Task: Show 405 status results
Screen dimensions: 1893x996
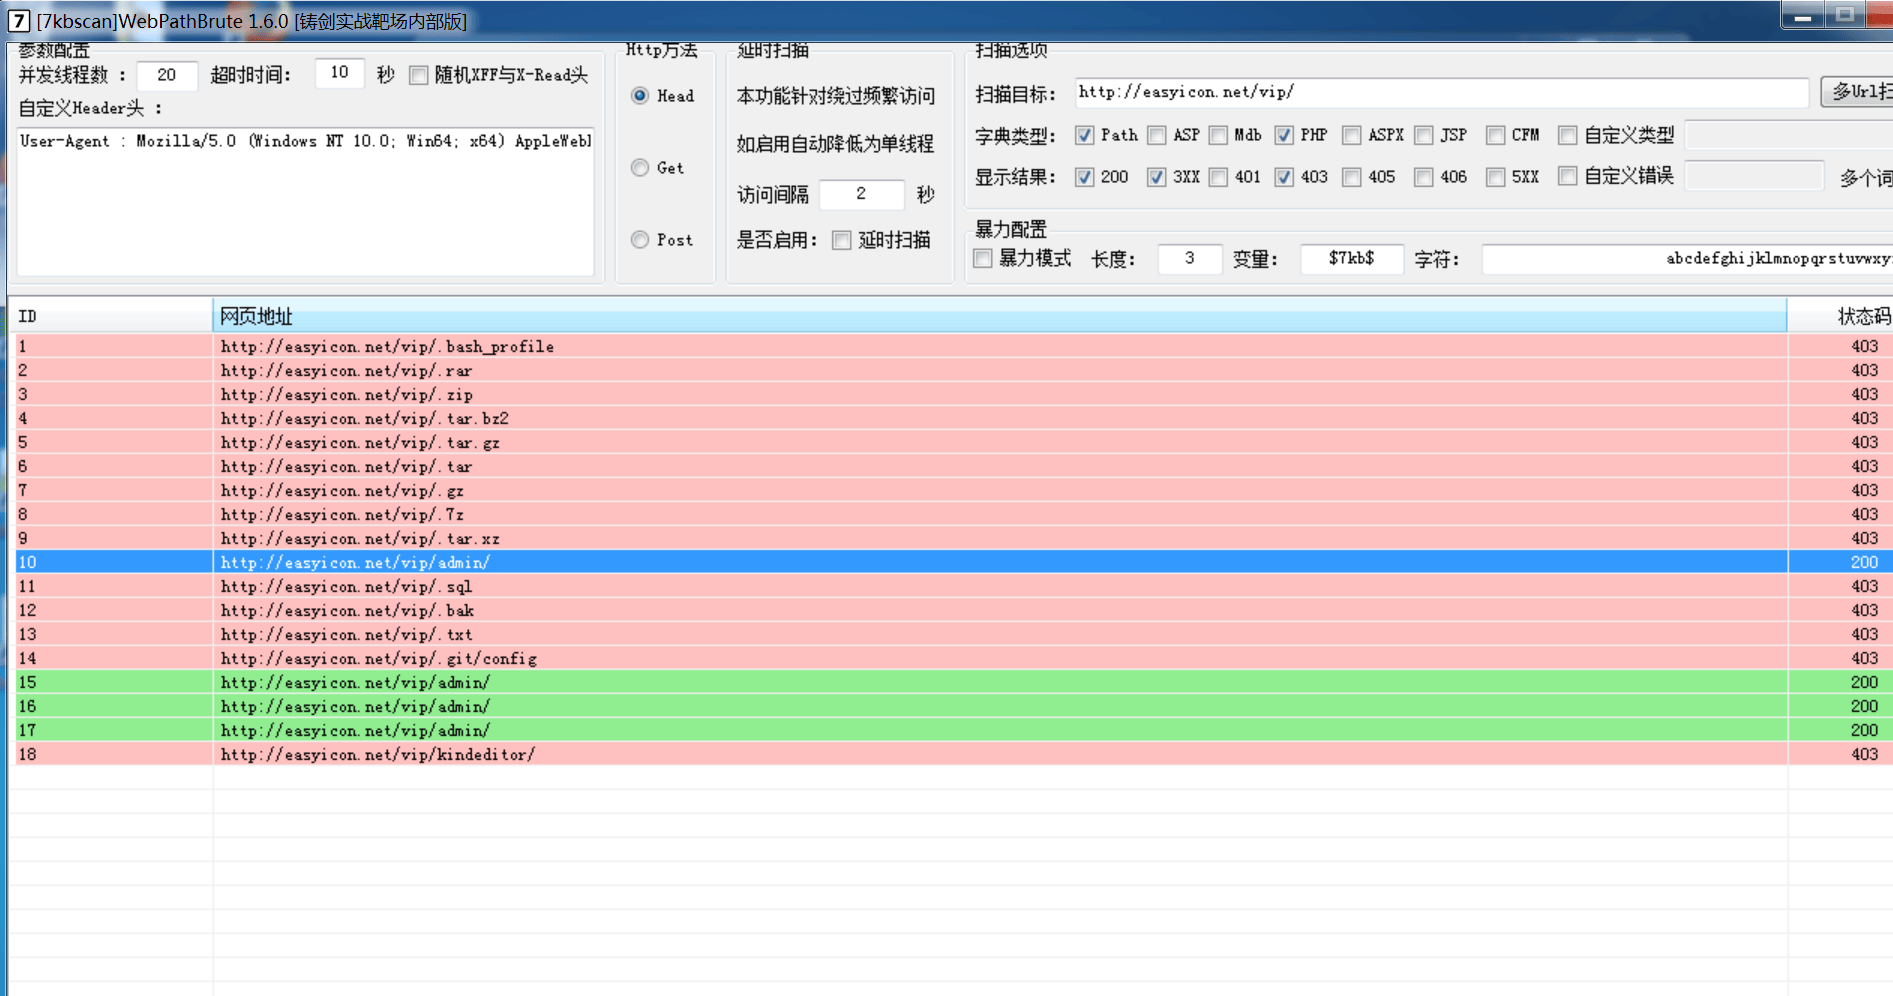Action: pyautogui.click(x=1352, y=177)
